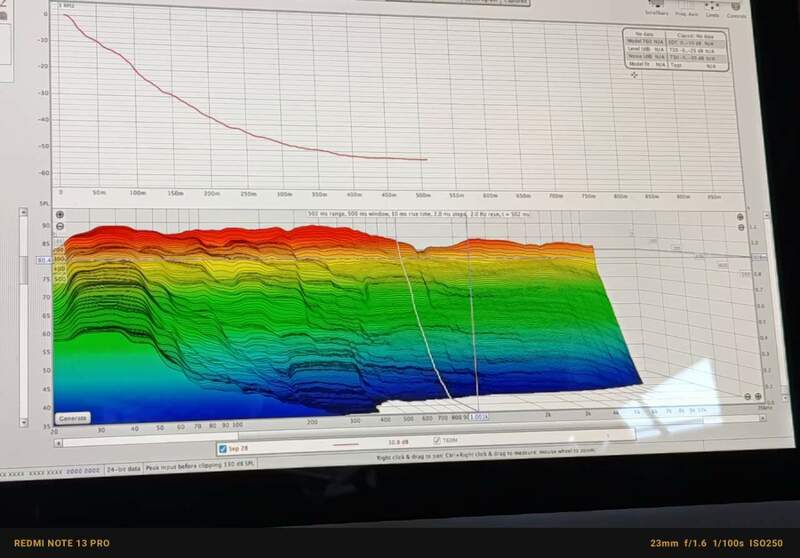Click 'Peak input before clipping' status text
This screenshot has height=558, width=800.
(200, 466)
